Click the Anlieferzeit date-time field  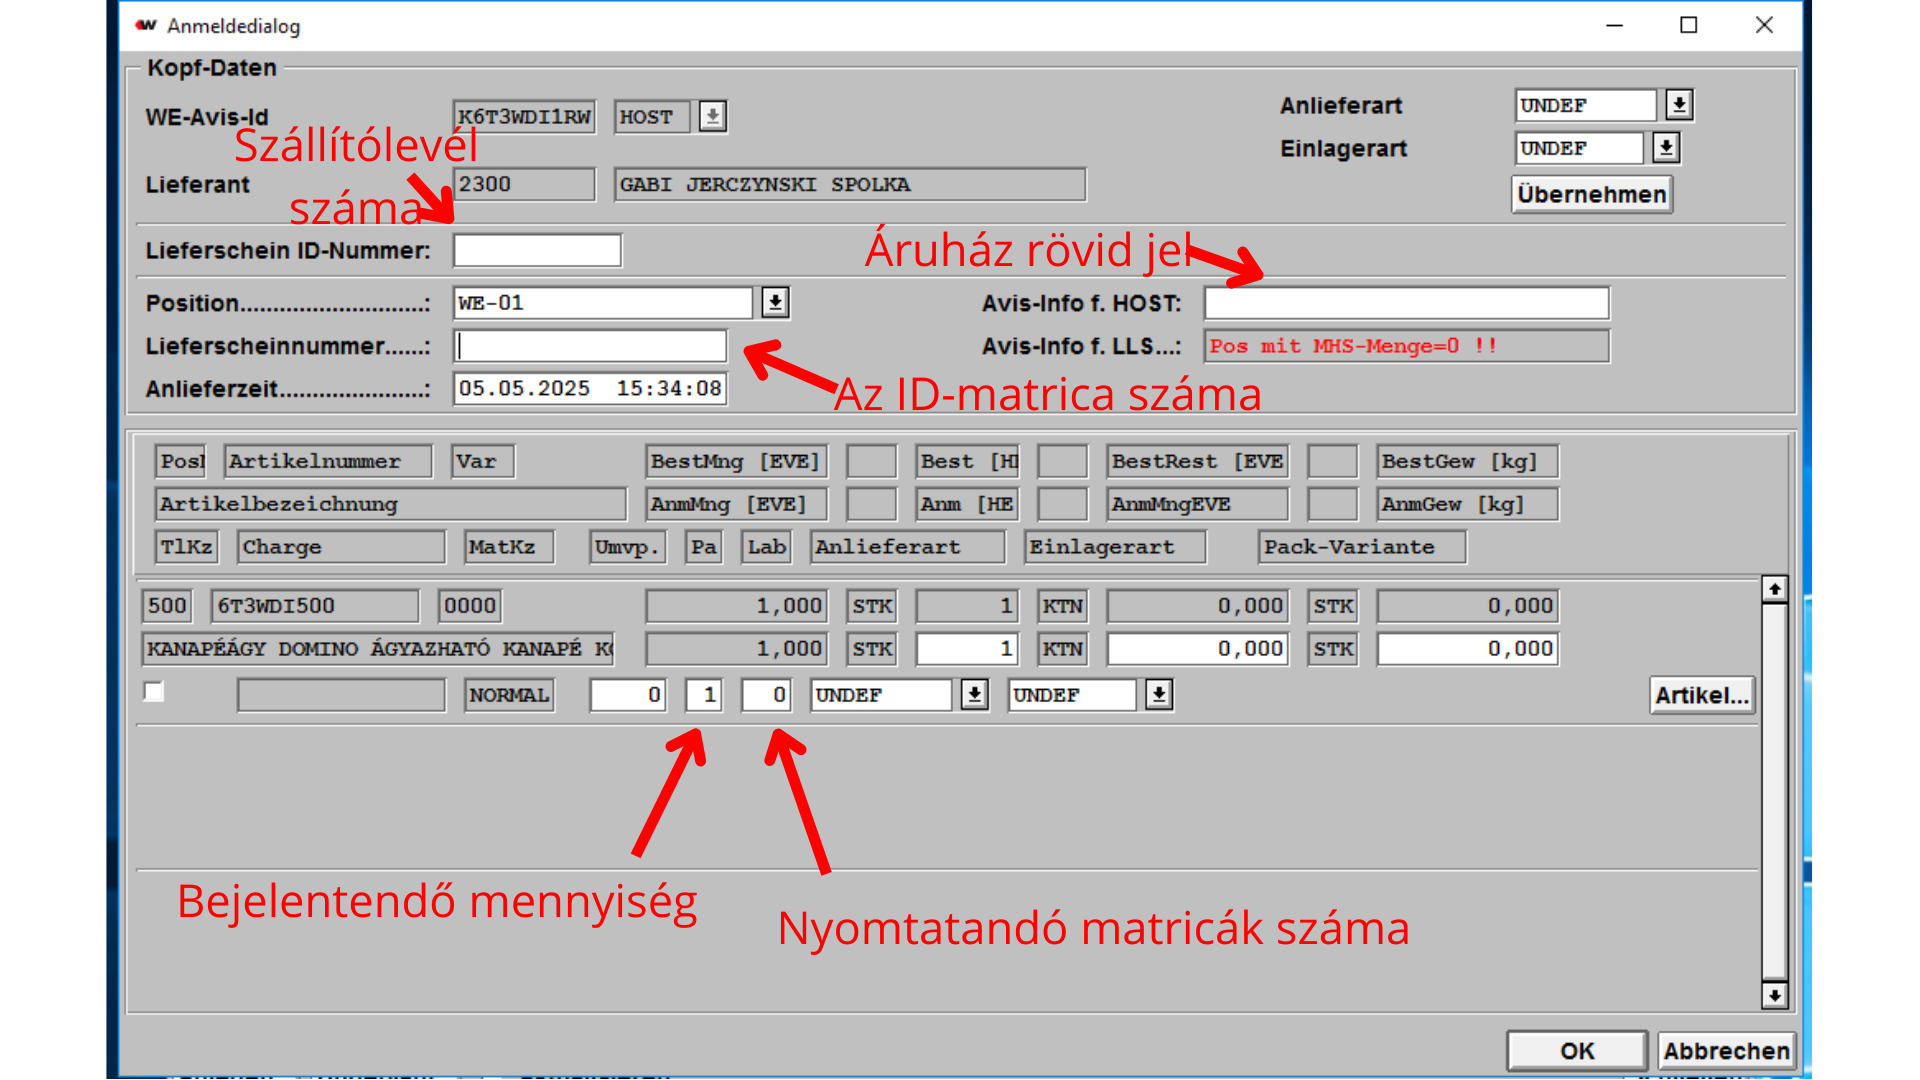coord(590,389)
